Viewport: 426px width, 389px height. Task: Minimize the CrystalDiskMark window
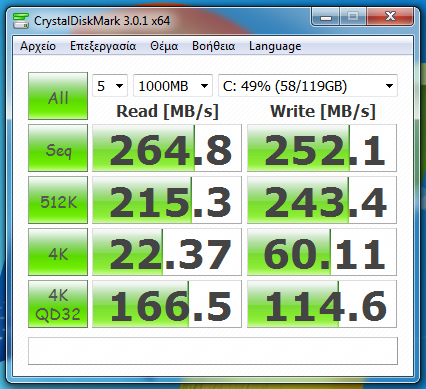(326, 16)
